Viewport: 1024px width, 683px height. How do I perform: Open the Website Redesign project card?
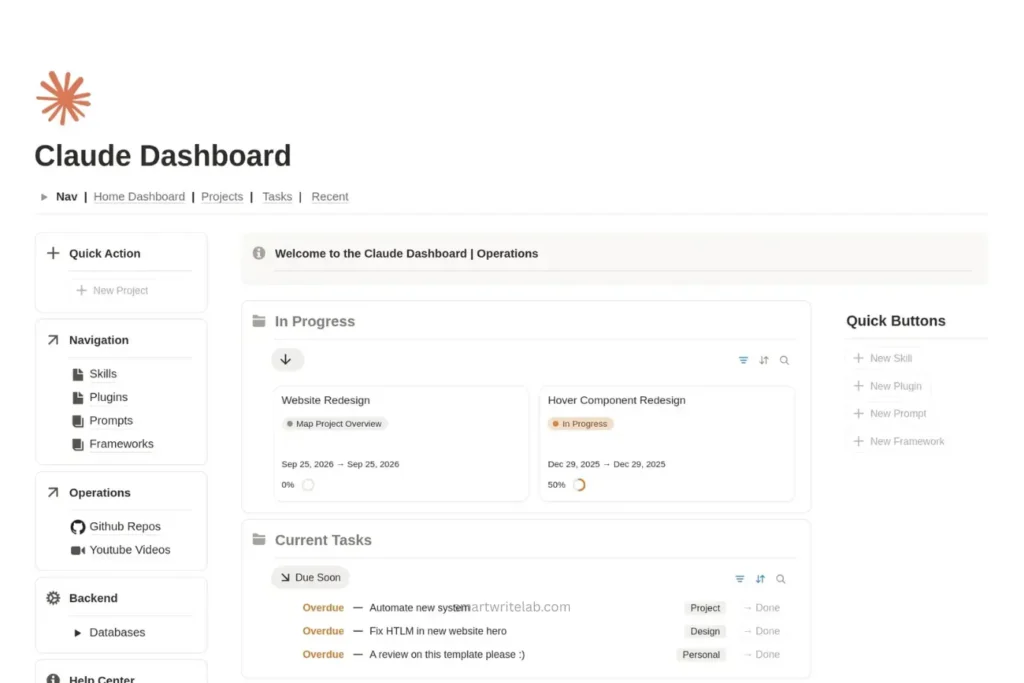pyautogui.click(x=401, y=443)
